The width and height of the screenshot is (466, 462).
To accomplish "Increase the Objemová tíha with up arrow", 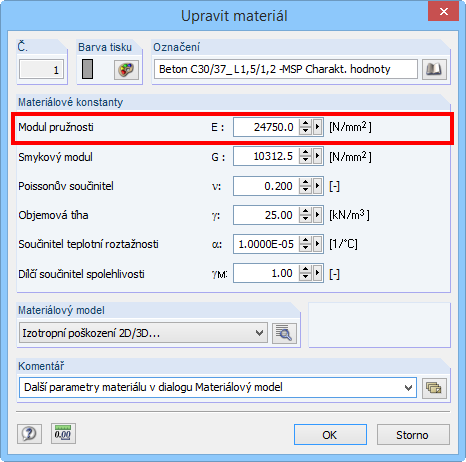I will [305, 211].
